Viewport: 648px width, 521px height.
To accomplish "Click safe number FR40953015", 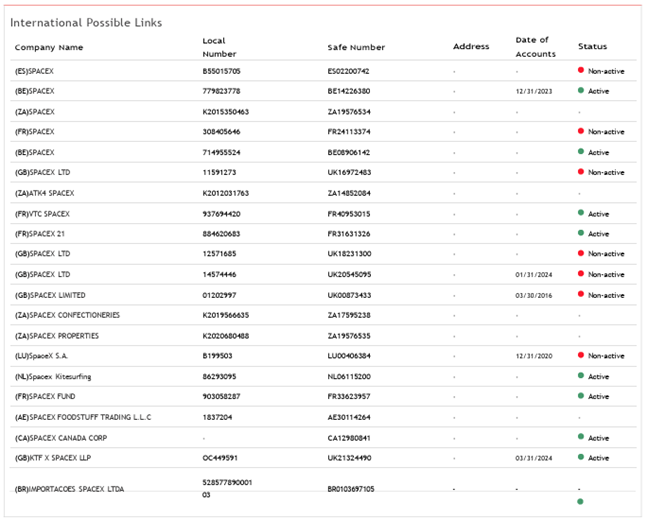I will (x=349, y=214).
